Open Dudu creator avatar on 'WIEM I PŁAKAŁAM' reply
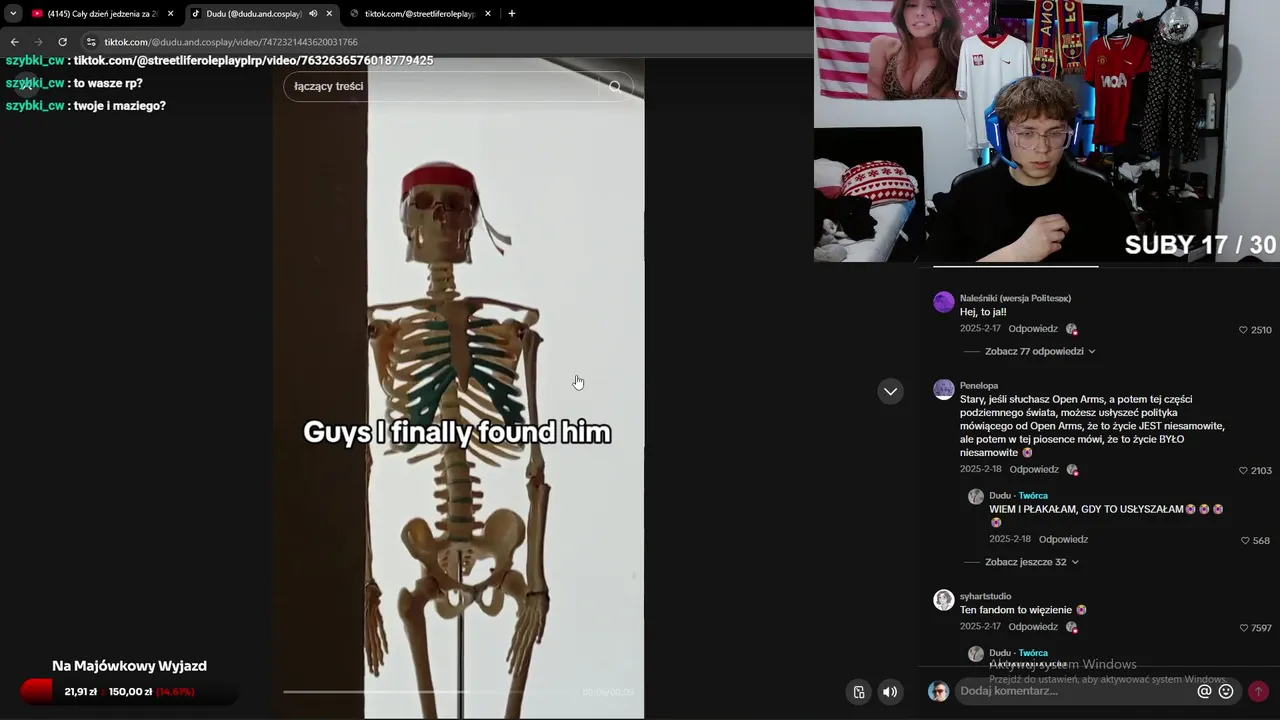Screen dimensions: 1280x720 click(976, 496)
